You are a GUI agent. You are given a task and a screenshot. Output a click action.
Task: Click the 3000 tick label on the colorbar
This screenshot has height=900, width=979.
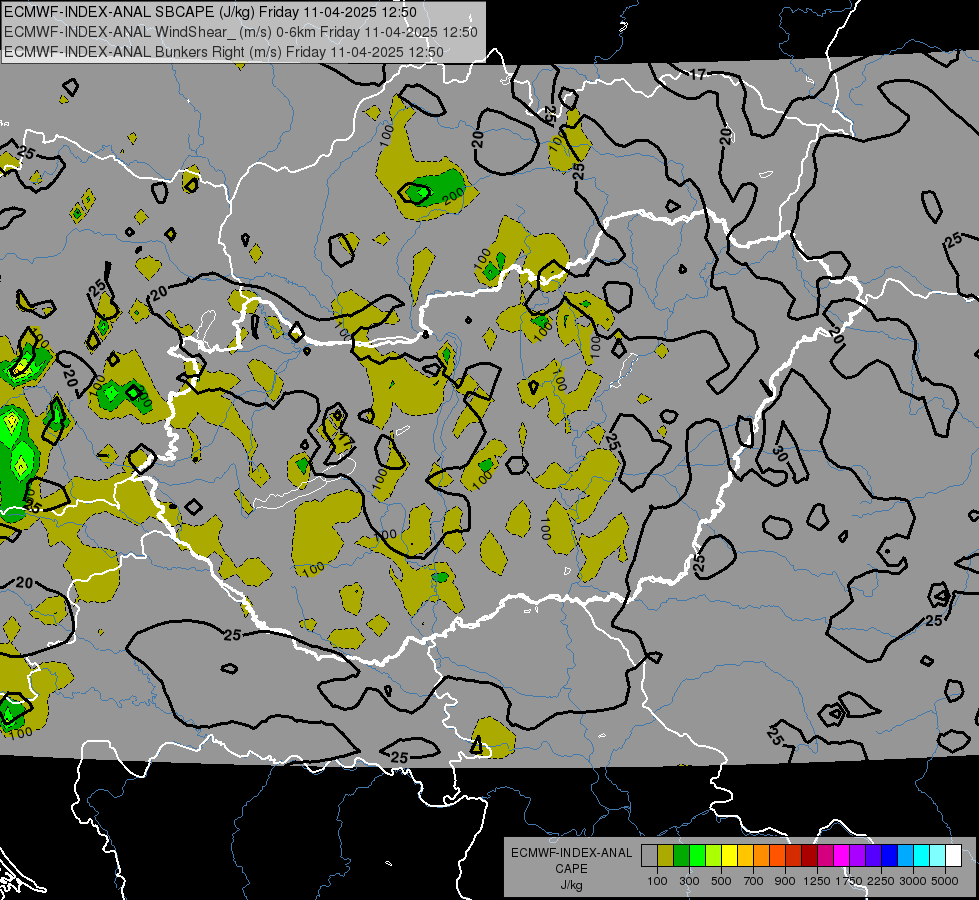913,881
